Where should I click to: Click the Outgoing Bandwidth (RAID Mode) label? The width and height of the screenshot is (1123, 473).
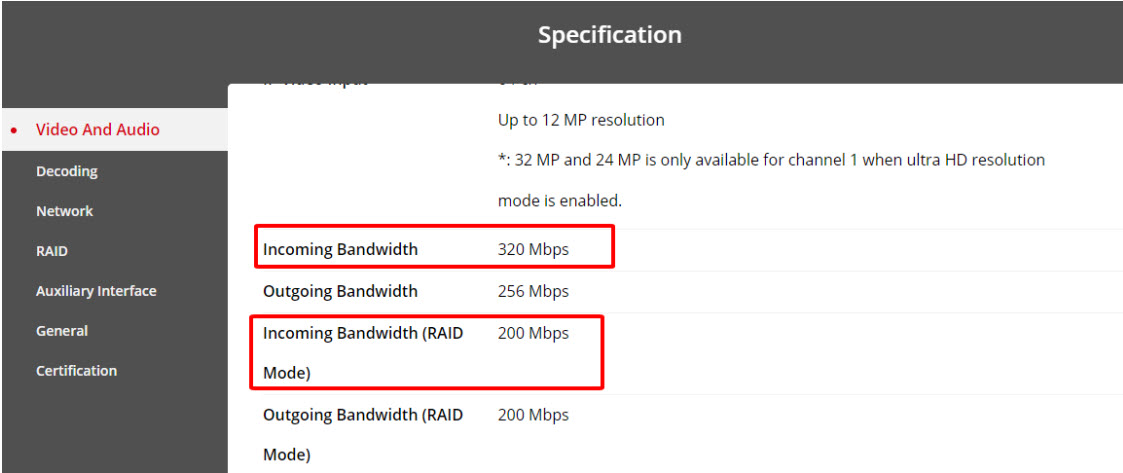tap(362, 415)
